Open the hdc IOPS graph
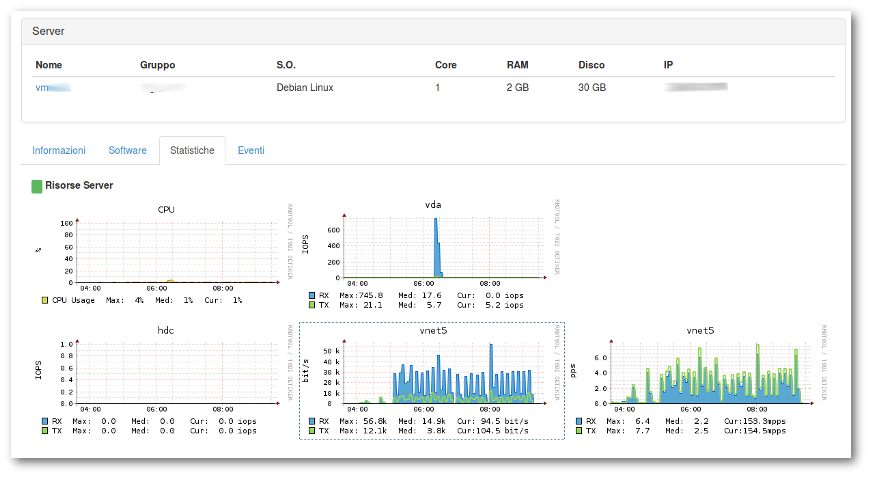The image size is (870, 477). coord(164,380)
